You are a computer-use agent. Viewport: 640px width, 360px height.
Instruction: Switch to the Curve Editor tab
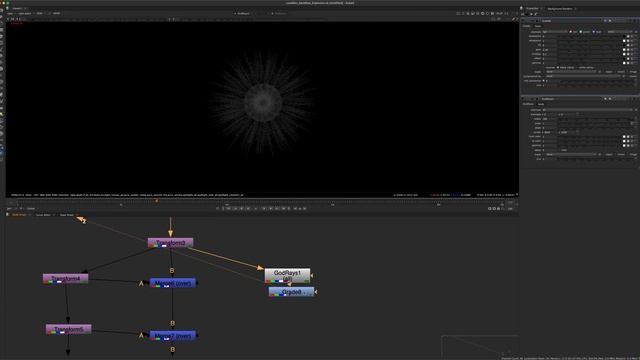pos(43,215)
